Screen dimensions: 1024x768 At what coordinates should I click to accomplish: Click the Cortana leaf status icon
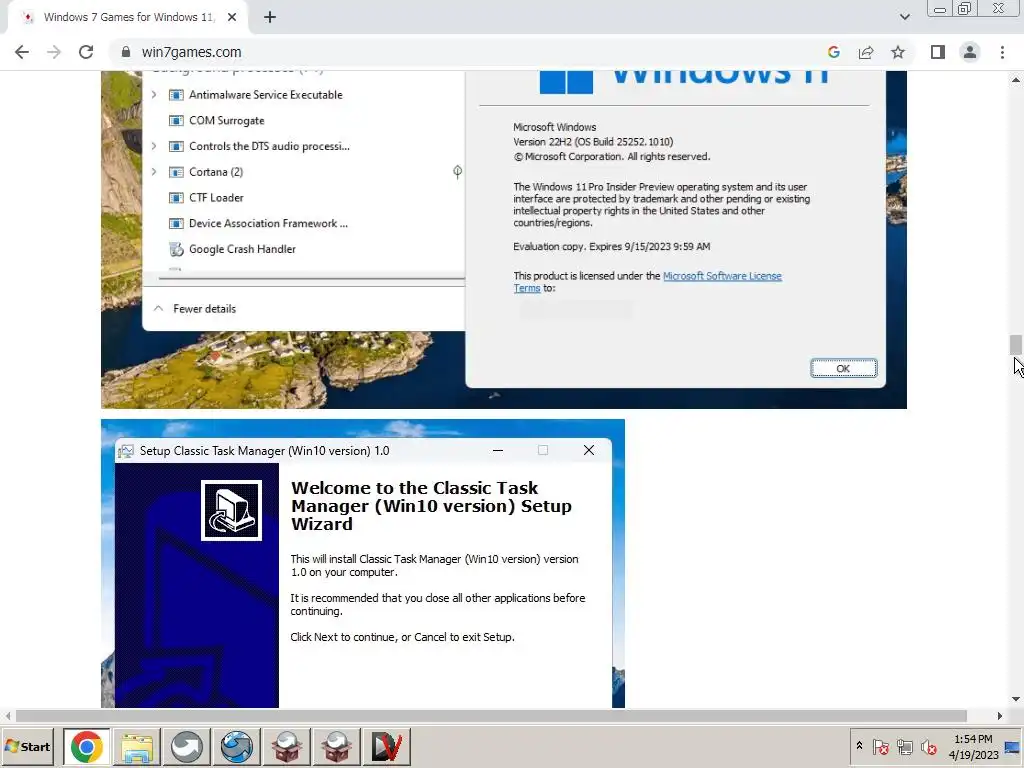tap(457, 172)
